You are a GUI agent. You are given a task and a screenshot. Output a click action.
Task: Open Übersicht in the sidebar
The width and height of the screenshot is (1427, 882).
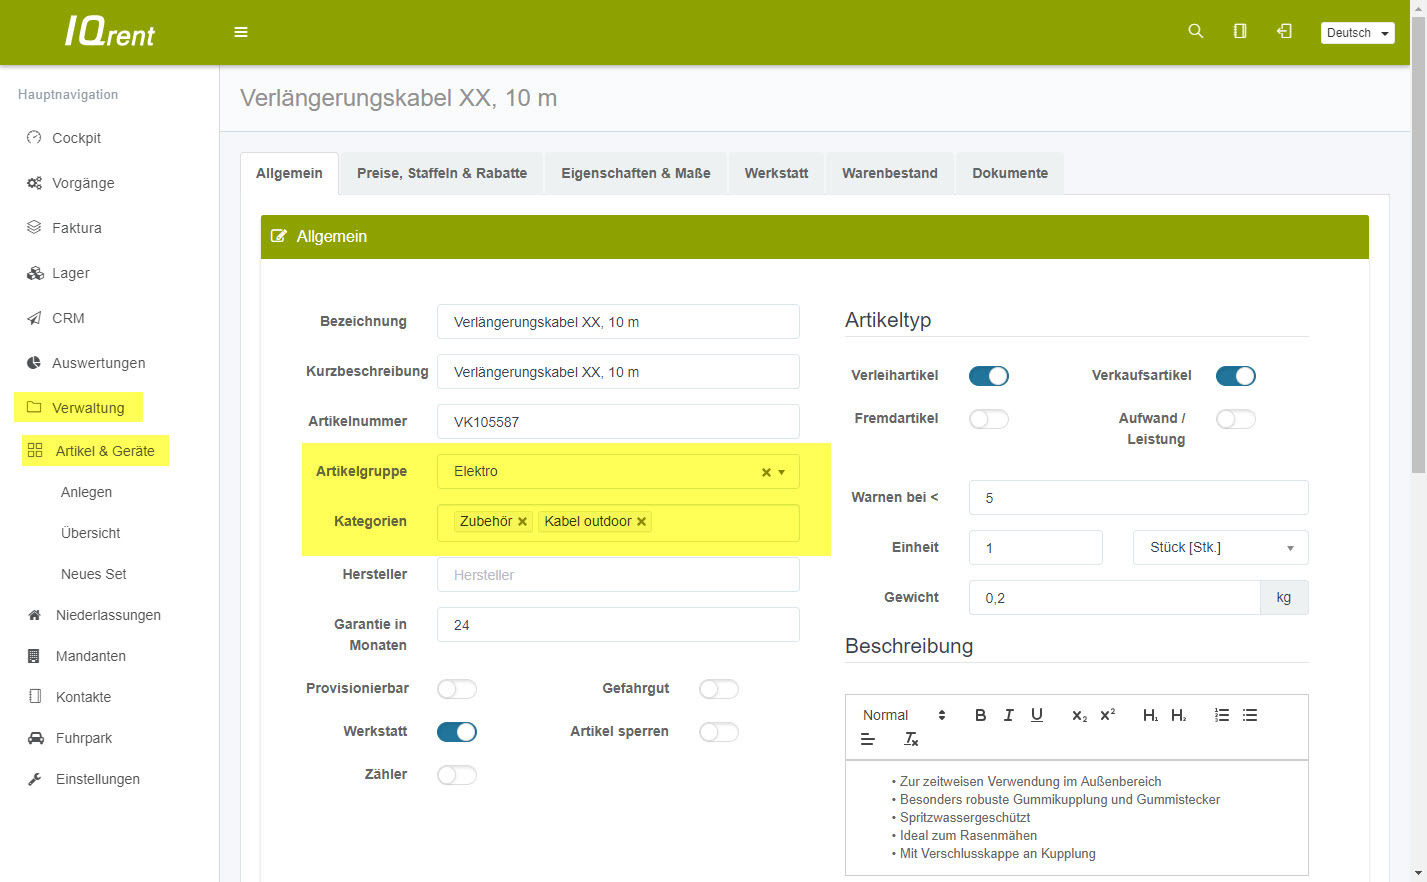pos(91,533)
